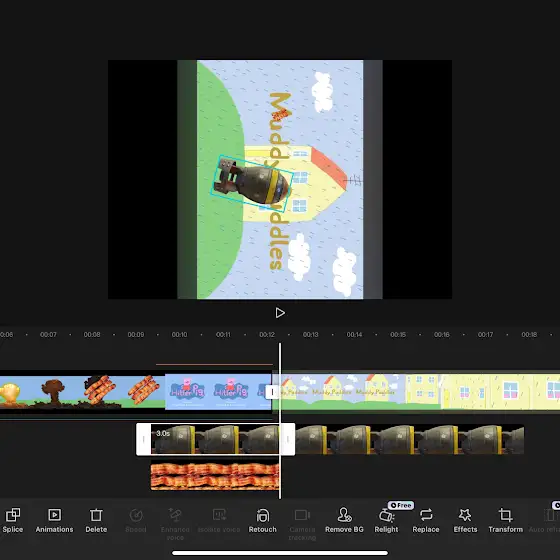
Task: Open the greyed-out Speed tool
Action: click(x=136, y=520)
